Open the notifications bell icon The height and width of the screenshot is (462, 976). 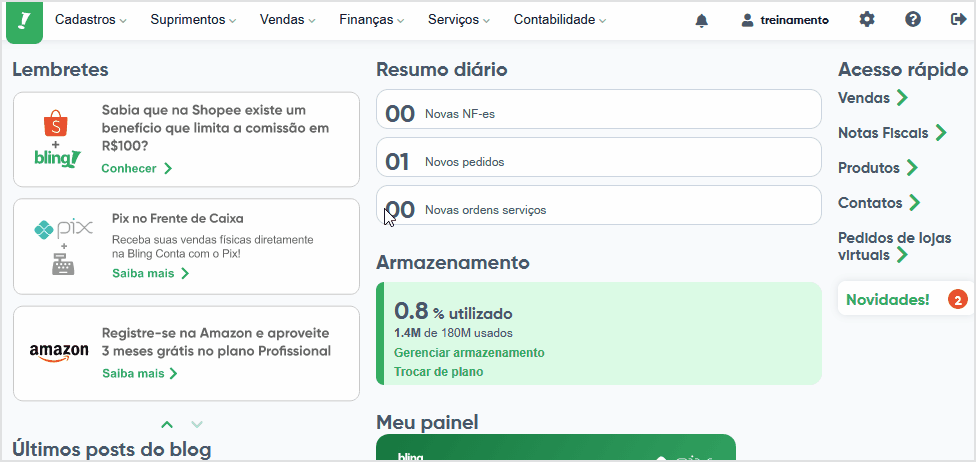click(702, 21)
